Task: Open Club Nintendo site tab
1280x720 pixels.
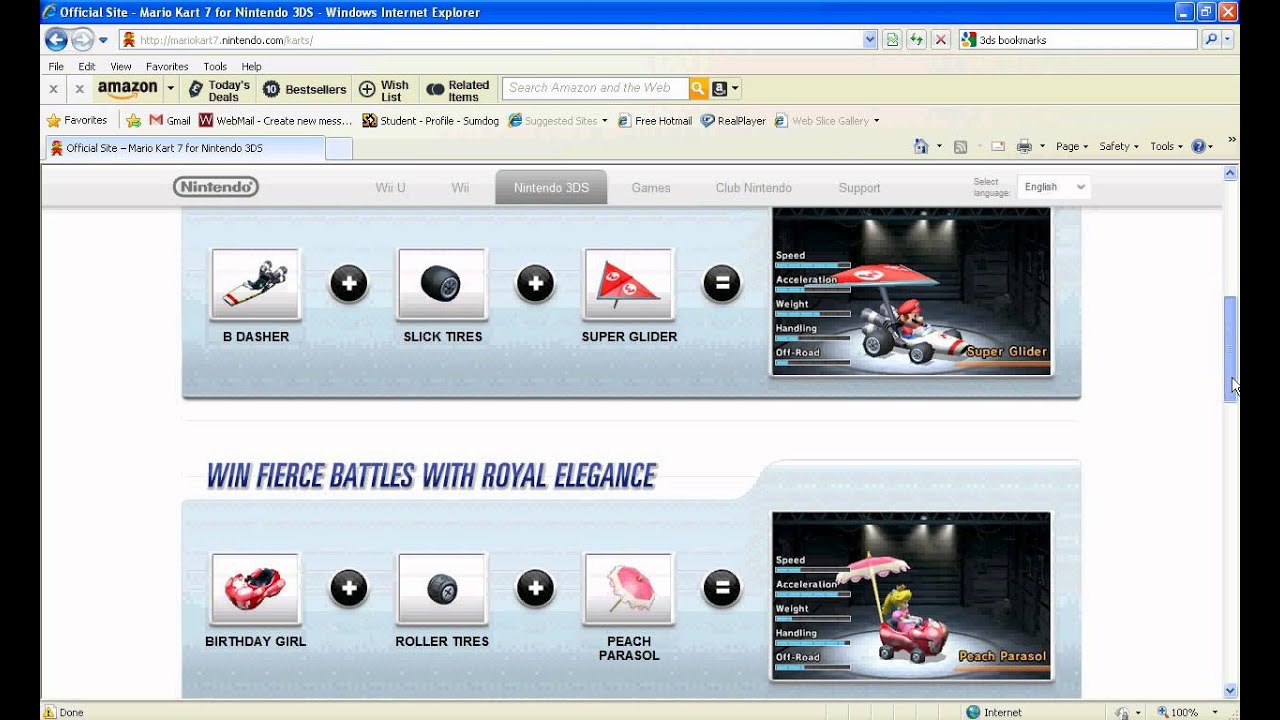Action: click(x=754, y=188)
